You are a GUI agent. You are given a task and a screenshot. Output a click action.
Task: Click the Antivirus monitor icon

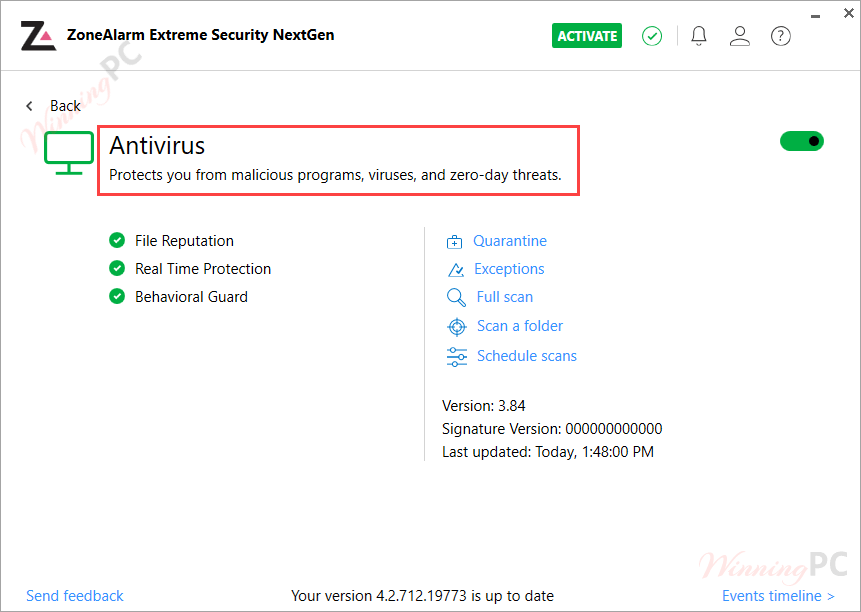[69, 152]
